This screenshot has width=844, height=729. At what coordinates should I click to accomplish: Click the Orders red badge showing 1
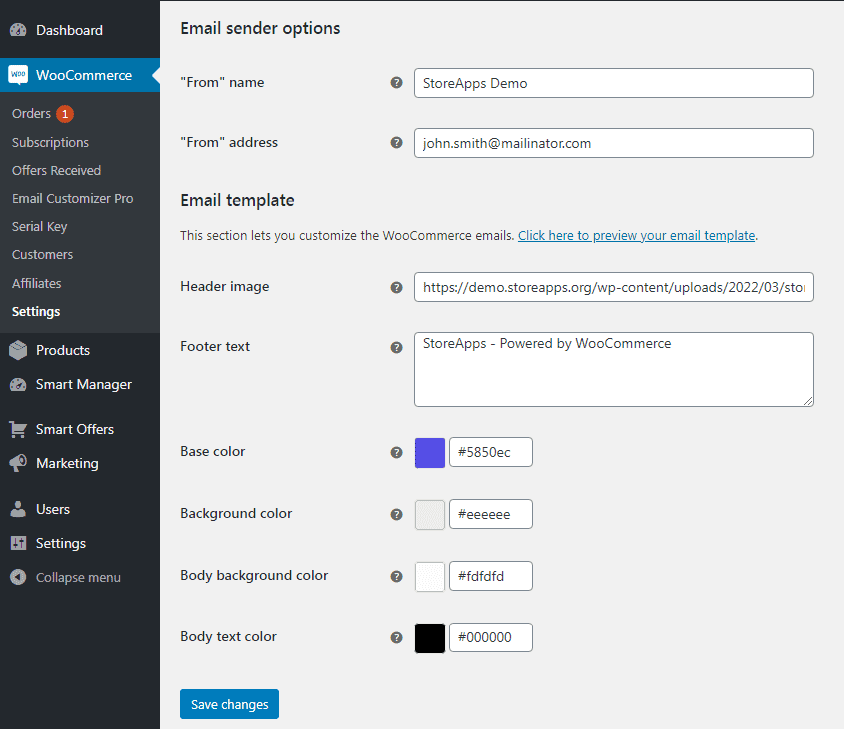[x=65, y=114]
